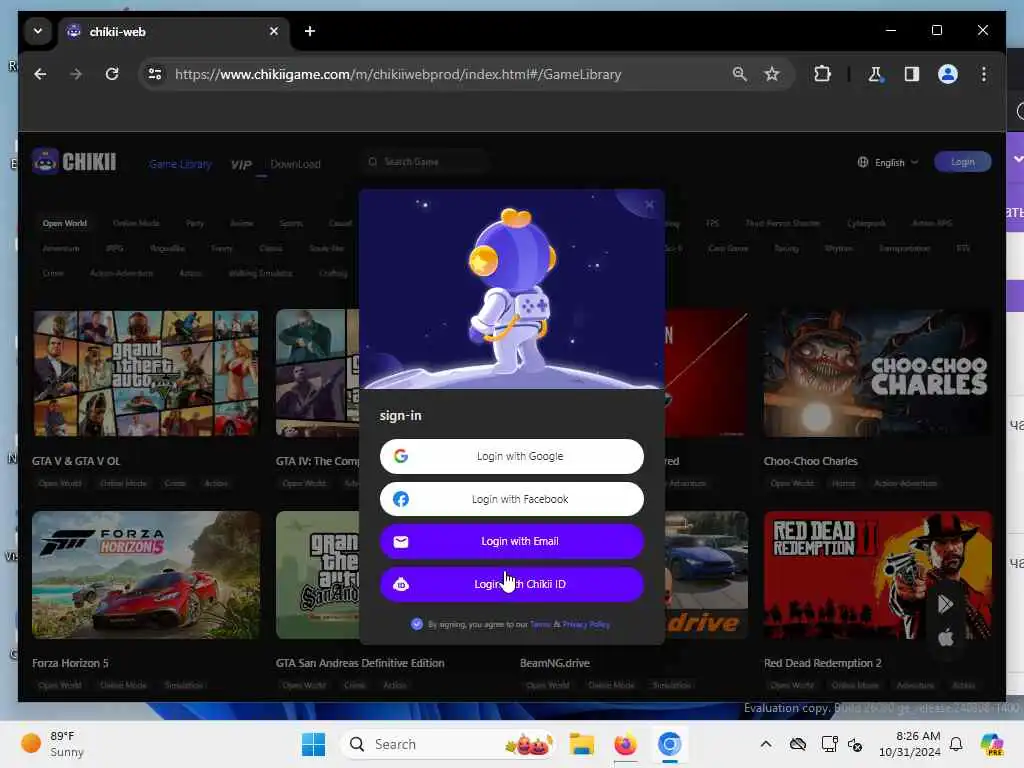Reload the page with refresh icon

(x=112, y=74)
